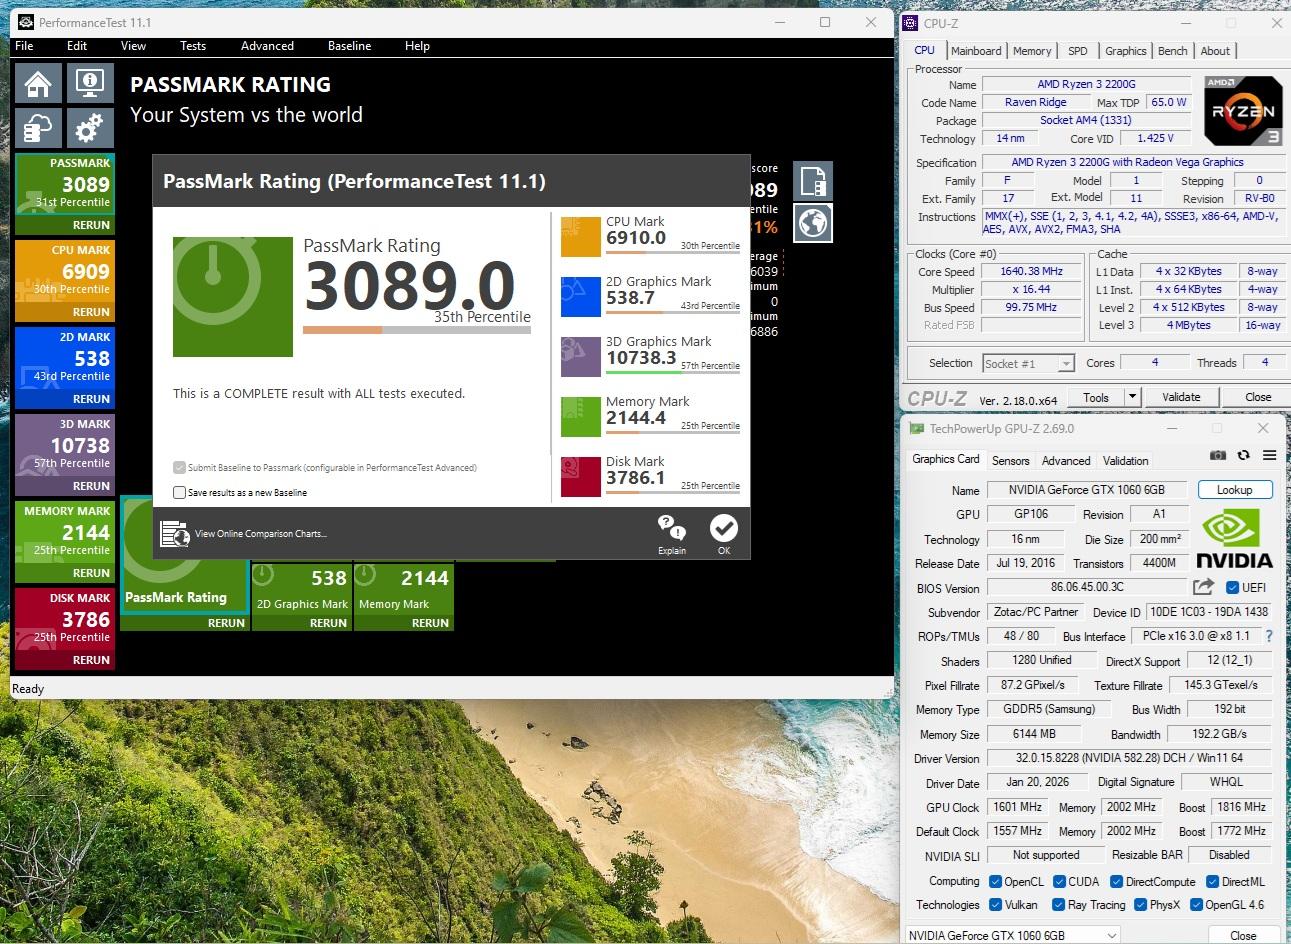Click the Core Speed value in CPU-Z
This screenshot has width=1291, height=944.
tap(1033, 271)
